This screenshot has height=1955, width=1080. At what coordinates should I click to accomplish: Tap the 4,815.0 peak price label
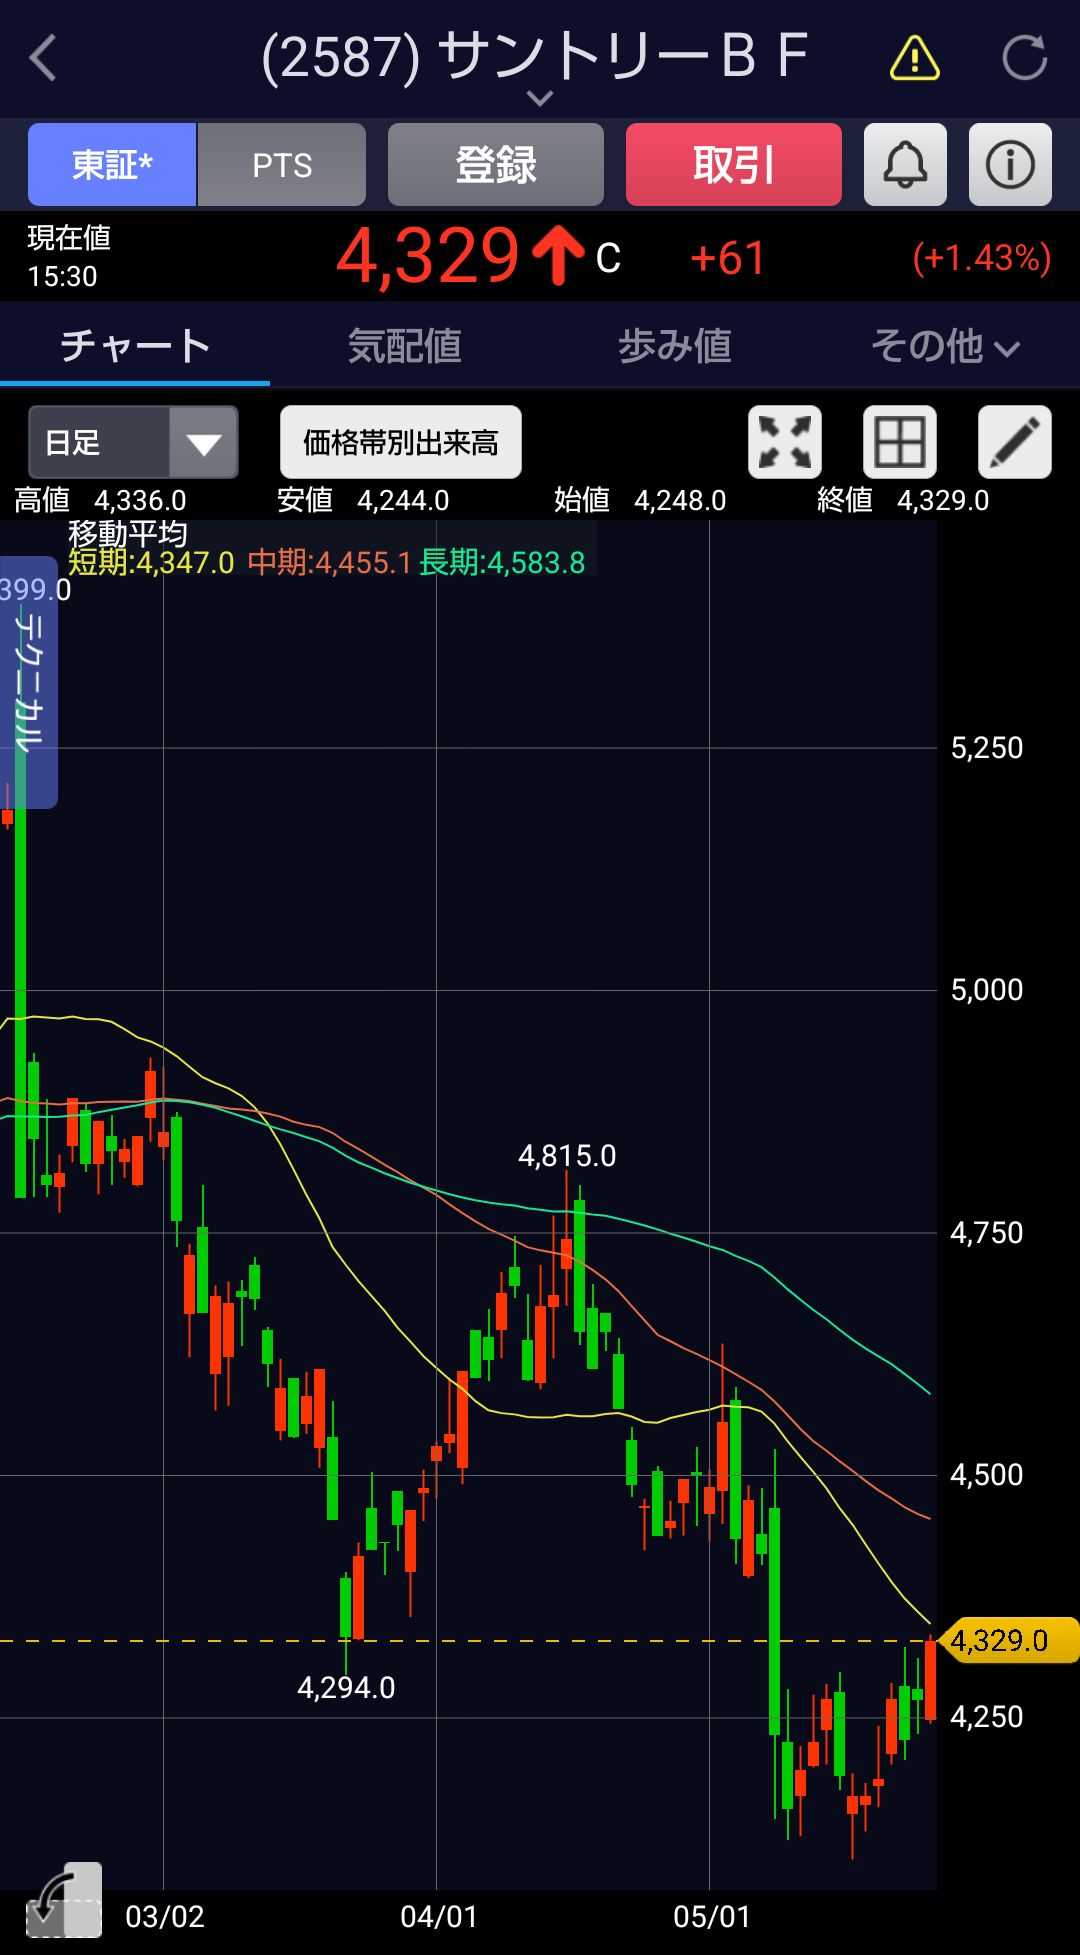pos(567,1156)
